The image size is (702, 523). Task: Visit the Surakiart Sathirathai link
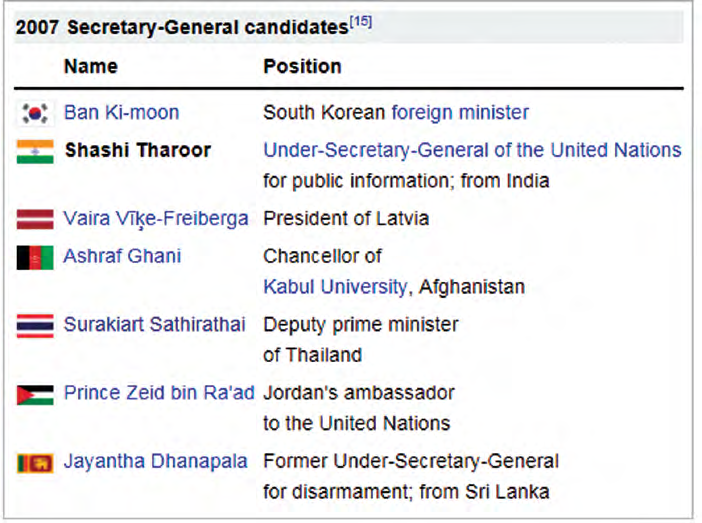tap(154, 324)
